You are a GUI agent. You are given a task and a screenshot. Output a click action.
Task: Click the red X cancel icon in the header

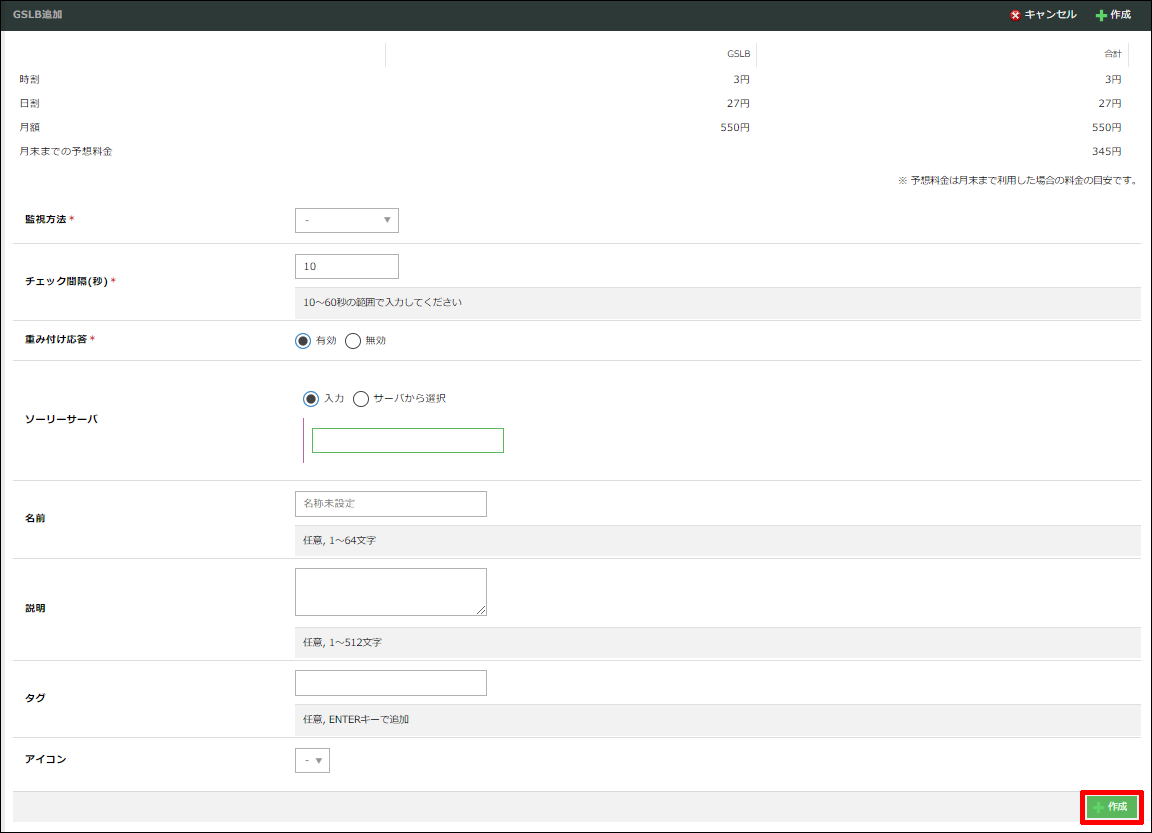tap(1015, 15)
